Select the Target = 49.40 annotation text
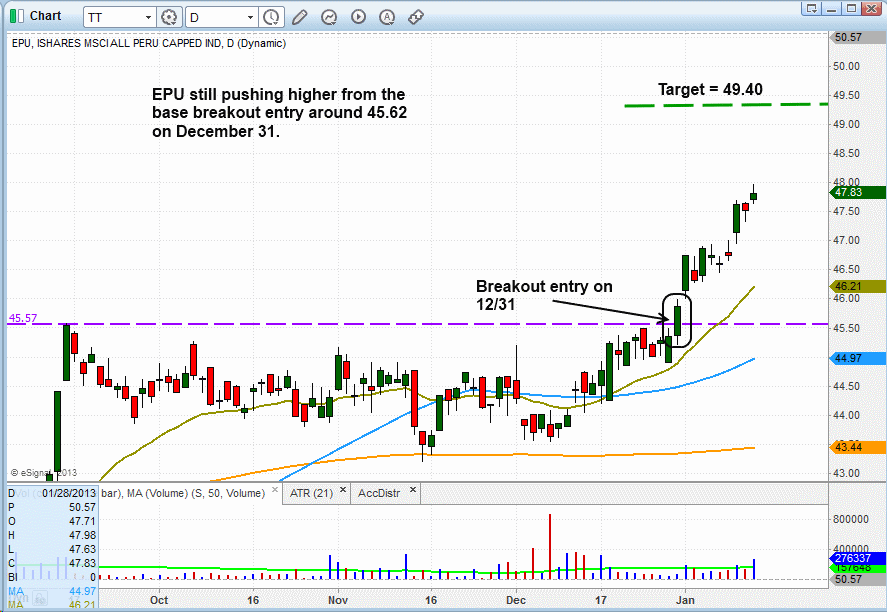The width and height of the screenshot is (887, 612). pyautogui.click(x=710, y=89)
